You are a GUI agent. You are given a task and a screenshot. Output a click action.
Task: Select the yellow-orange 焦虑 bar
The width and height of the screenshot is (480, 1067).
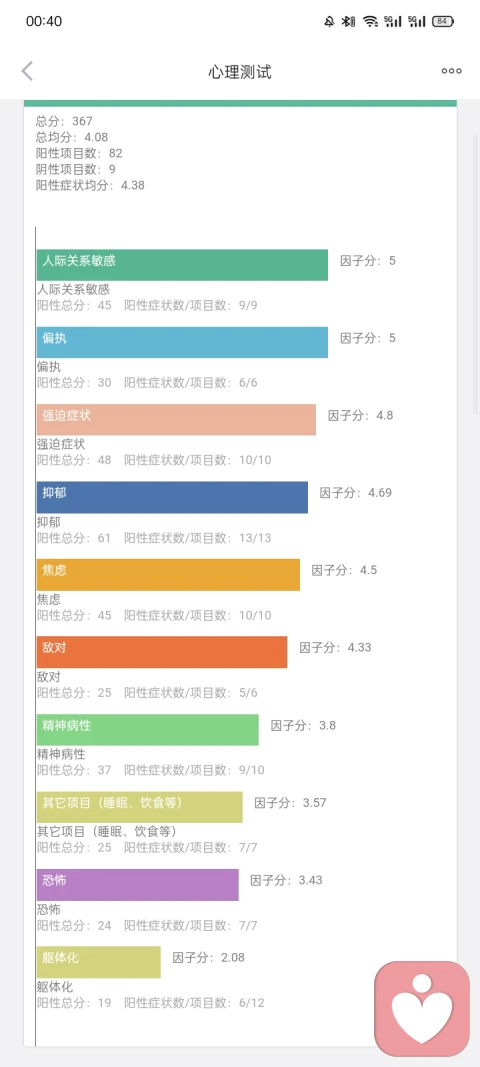tap(168, 575)
